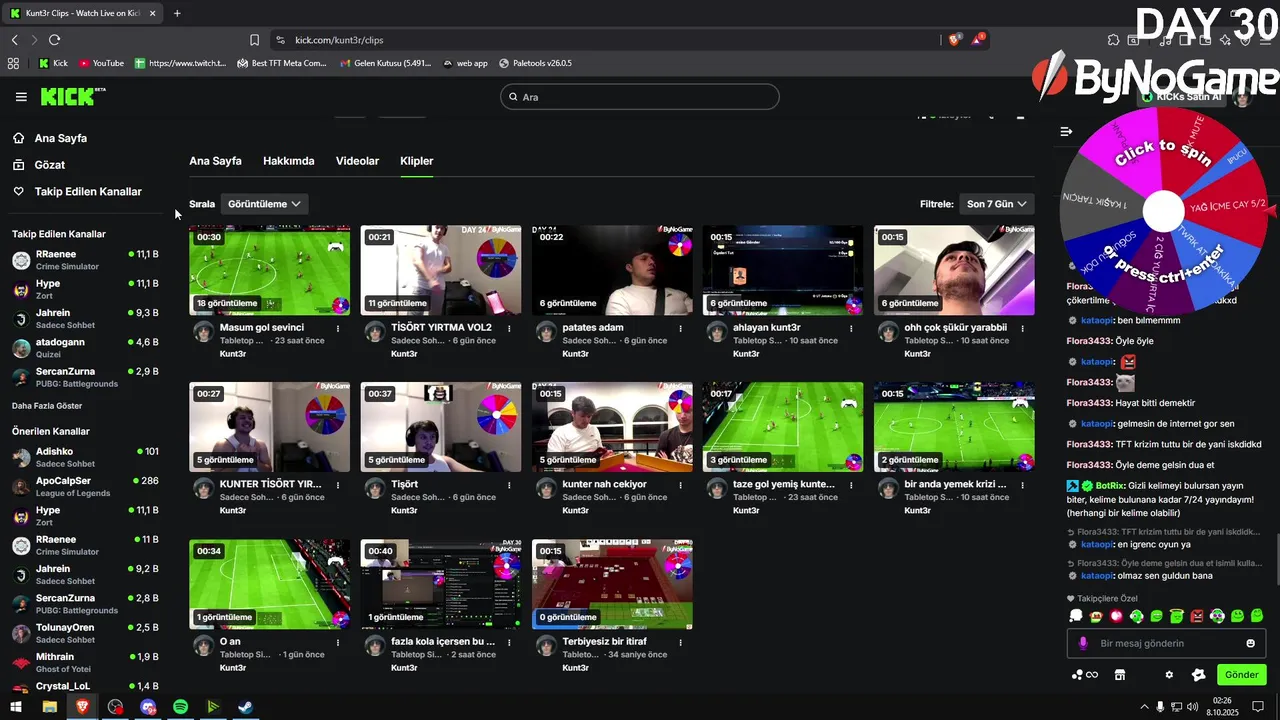Image resolution: width=1280 pixels, height=720 pixels.
Task: Play the ohh çok şükür yarabbii thumbnail
Action: pos(954,270)
